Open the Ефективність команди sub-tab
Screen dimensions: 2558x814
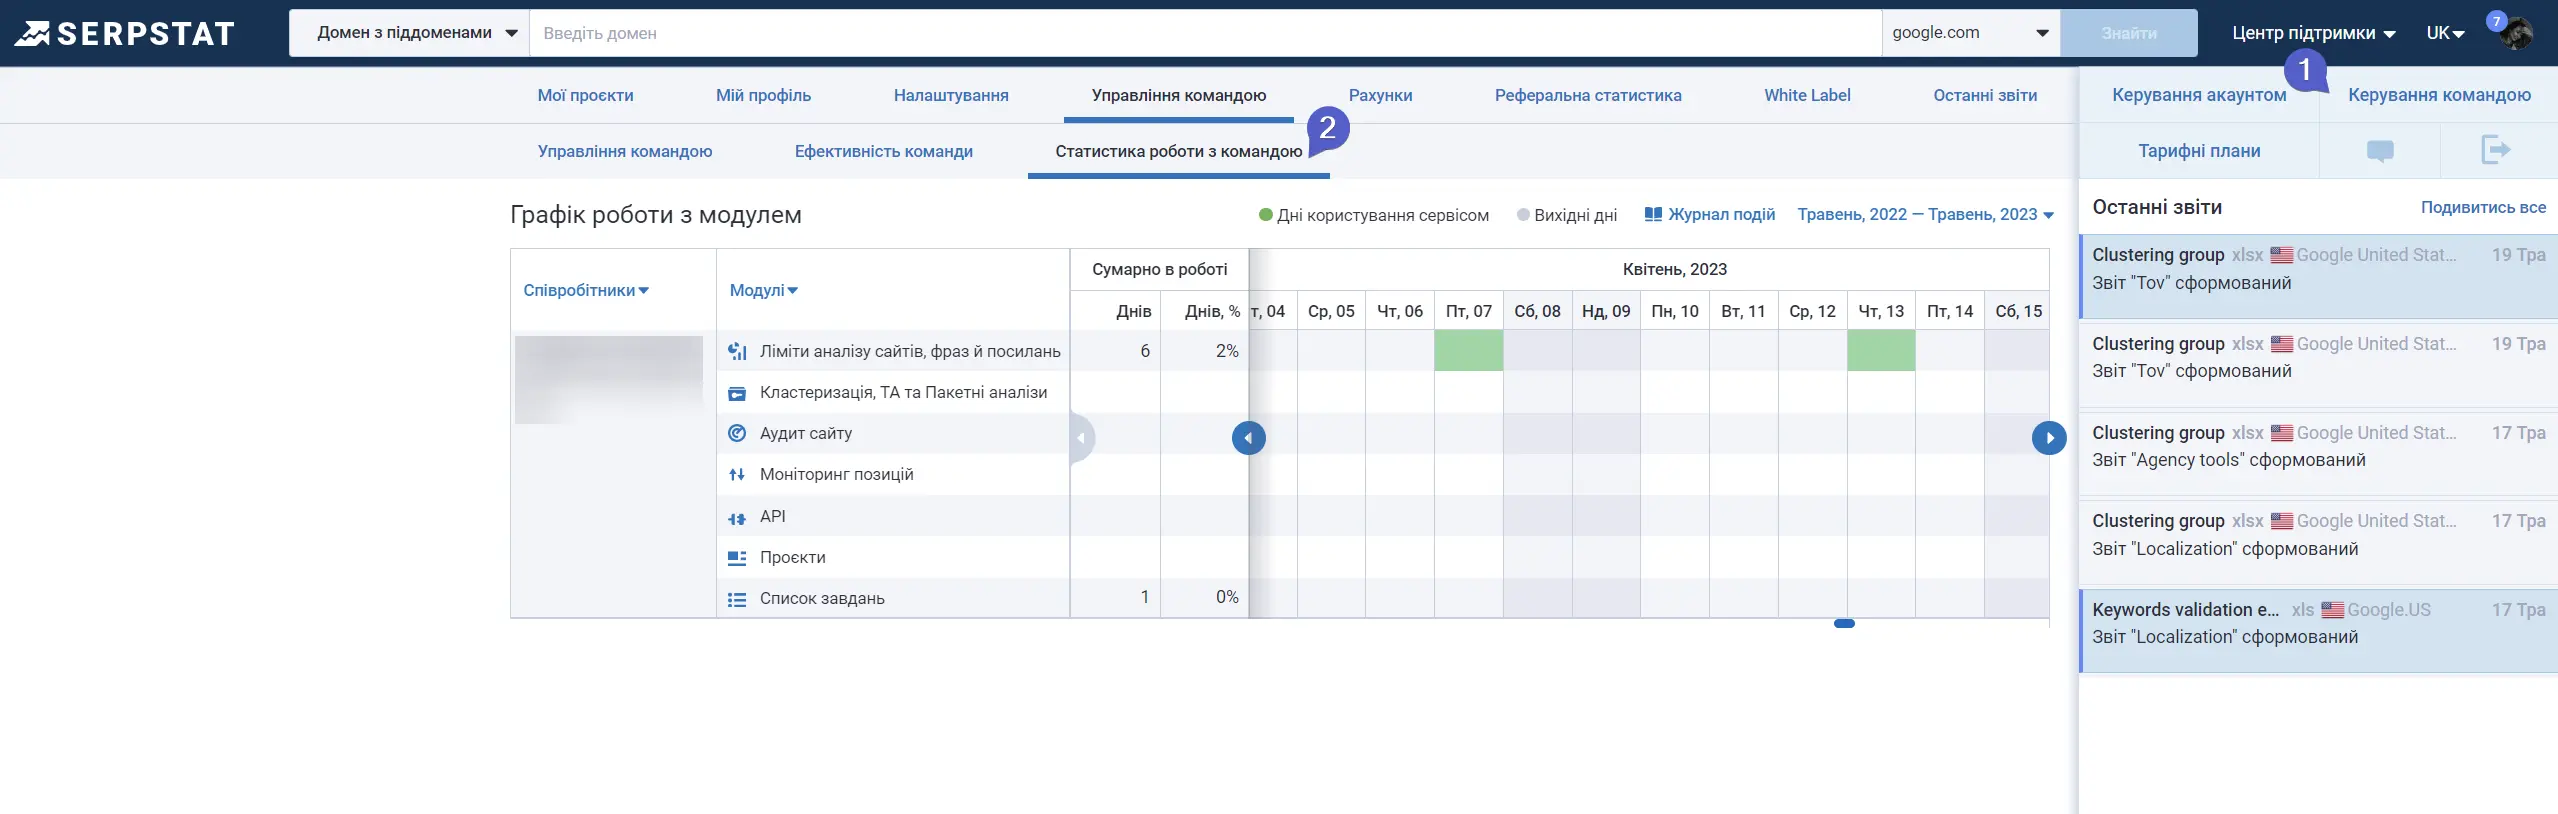[x=883, y=151]
